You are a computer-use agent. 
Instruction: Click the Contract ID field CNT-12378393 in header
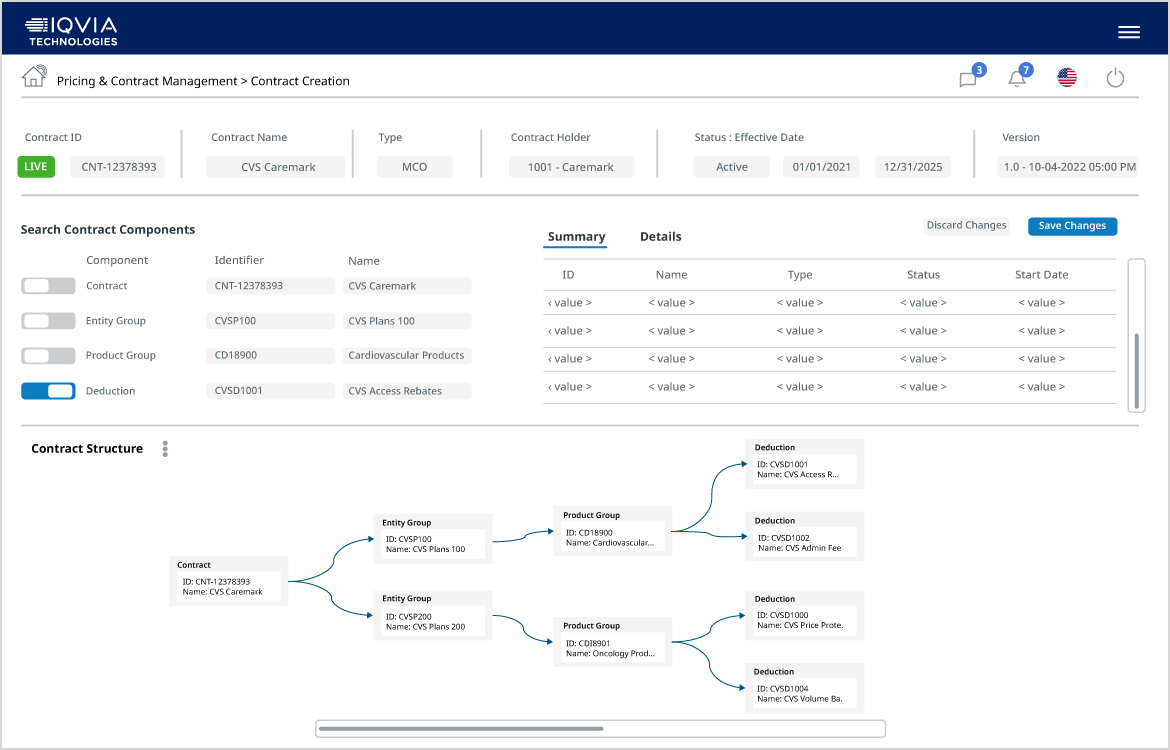[118, 167]
